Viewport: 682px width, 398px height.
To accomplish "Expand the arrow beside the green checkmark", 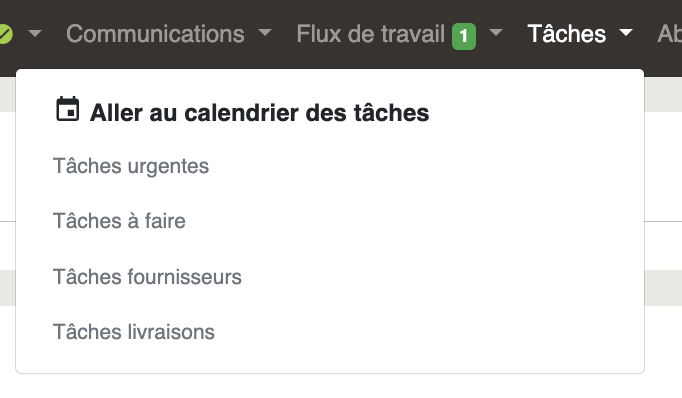I will [35, 33].
